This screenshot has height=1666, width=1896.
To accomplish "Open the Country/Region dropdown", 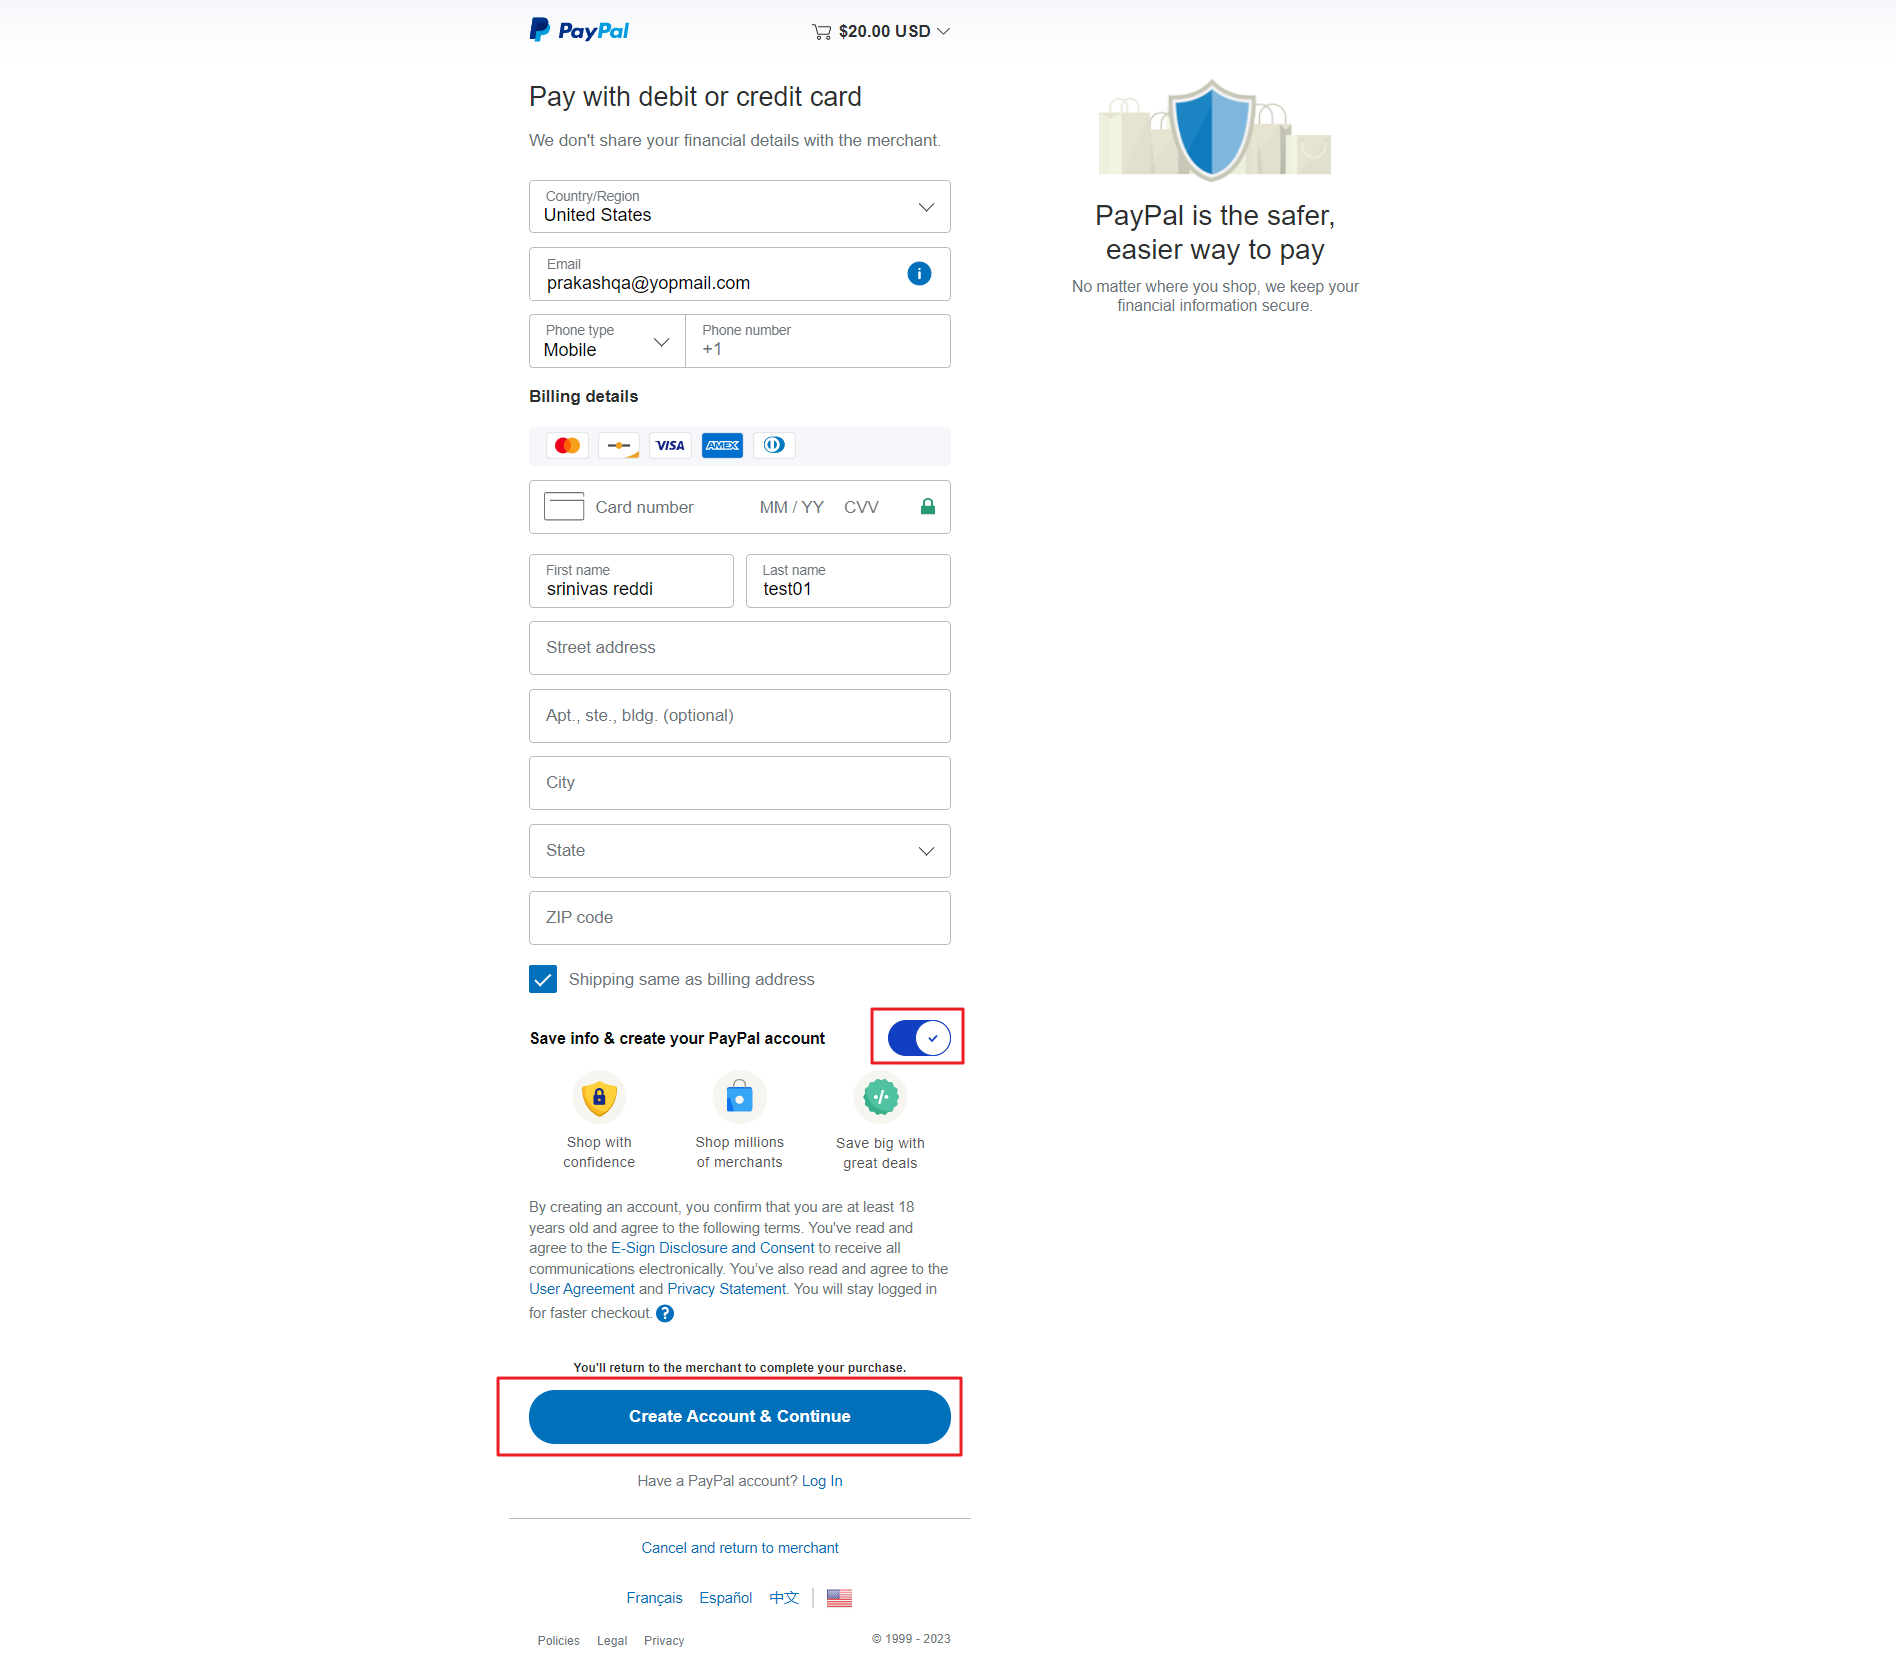I will point(739,206).
